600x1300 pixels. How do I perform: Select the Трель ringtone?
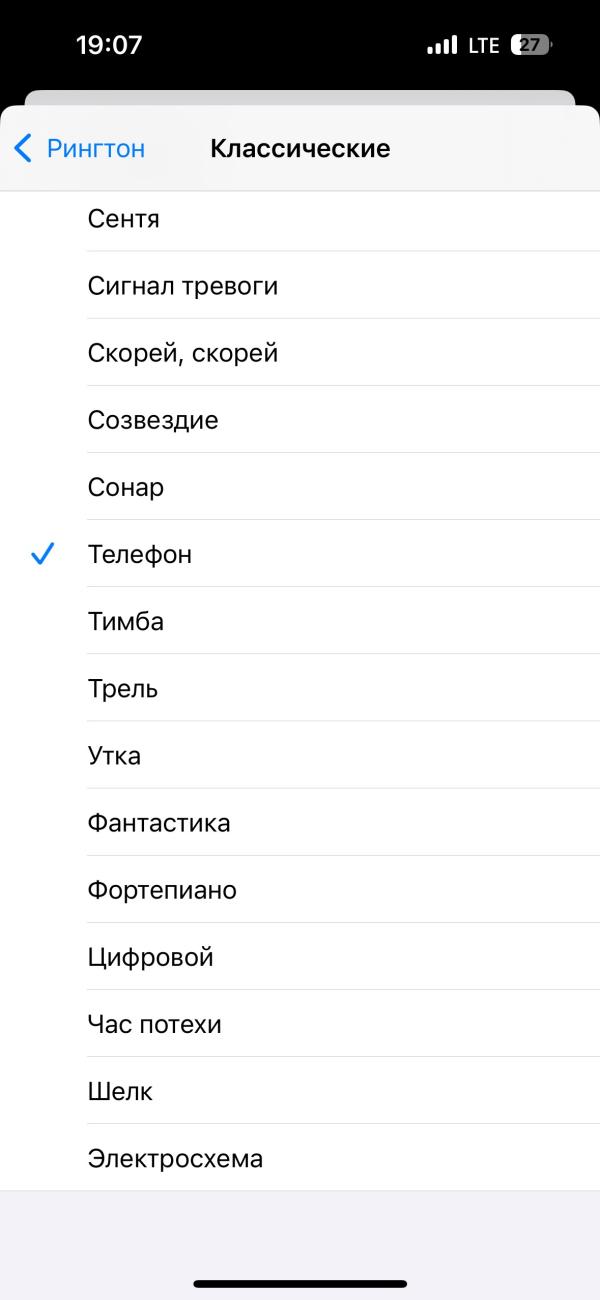(x=300, y=688)
